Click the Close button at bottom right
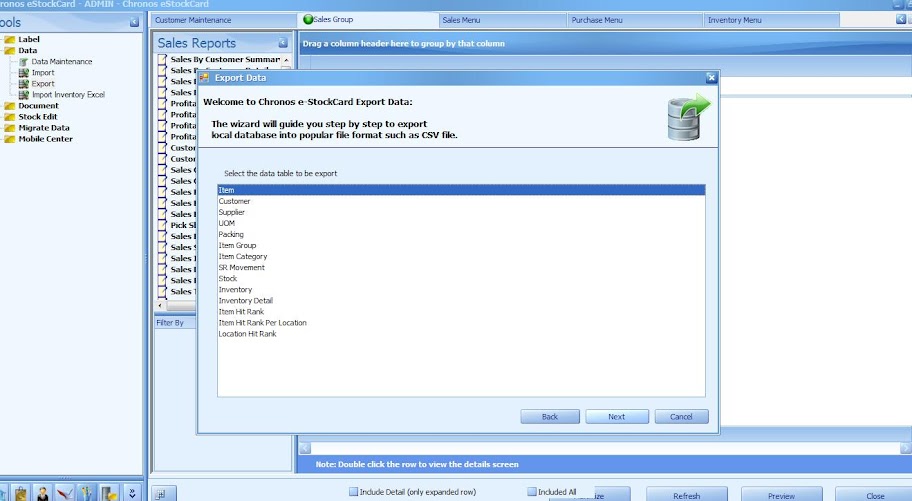 pyautogui.click(x=874, y=496)
